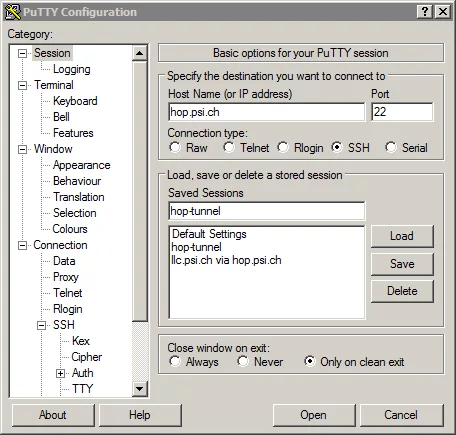
Task: Open the Colours category
Action: [70, 229]
